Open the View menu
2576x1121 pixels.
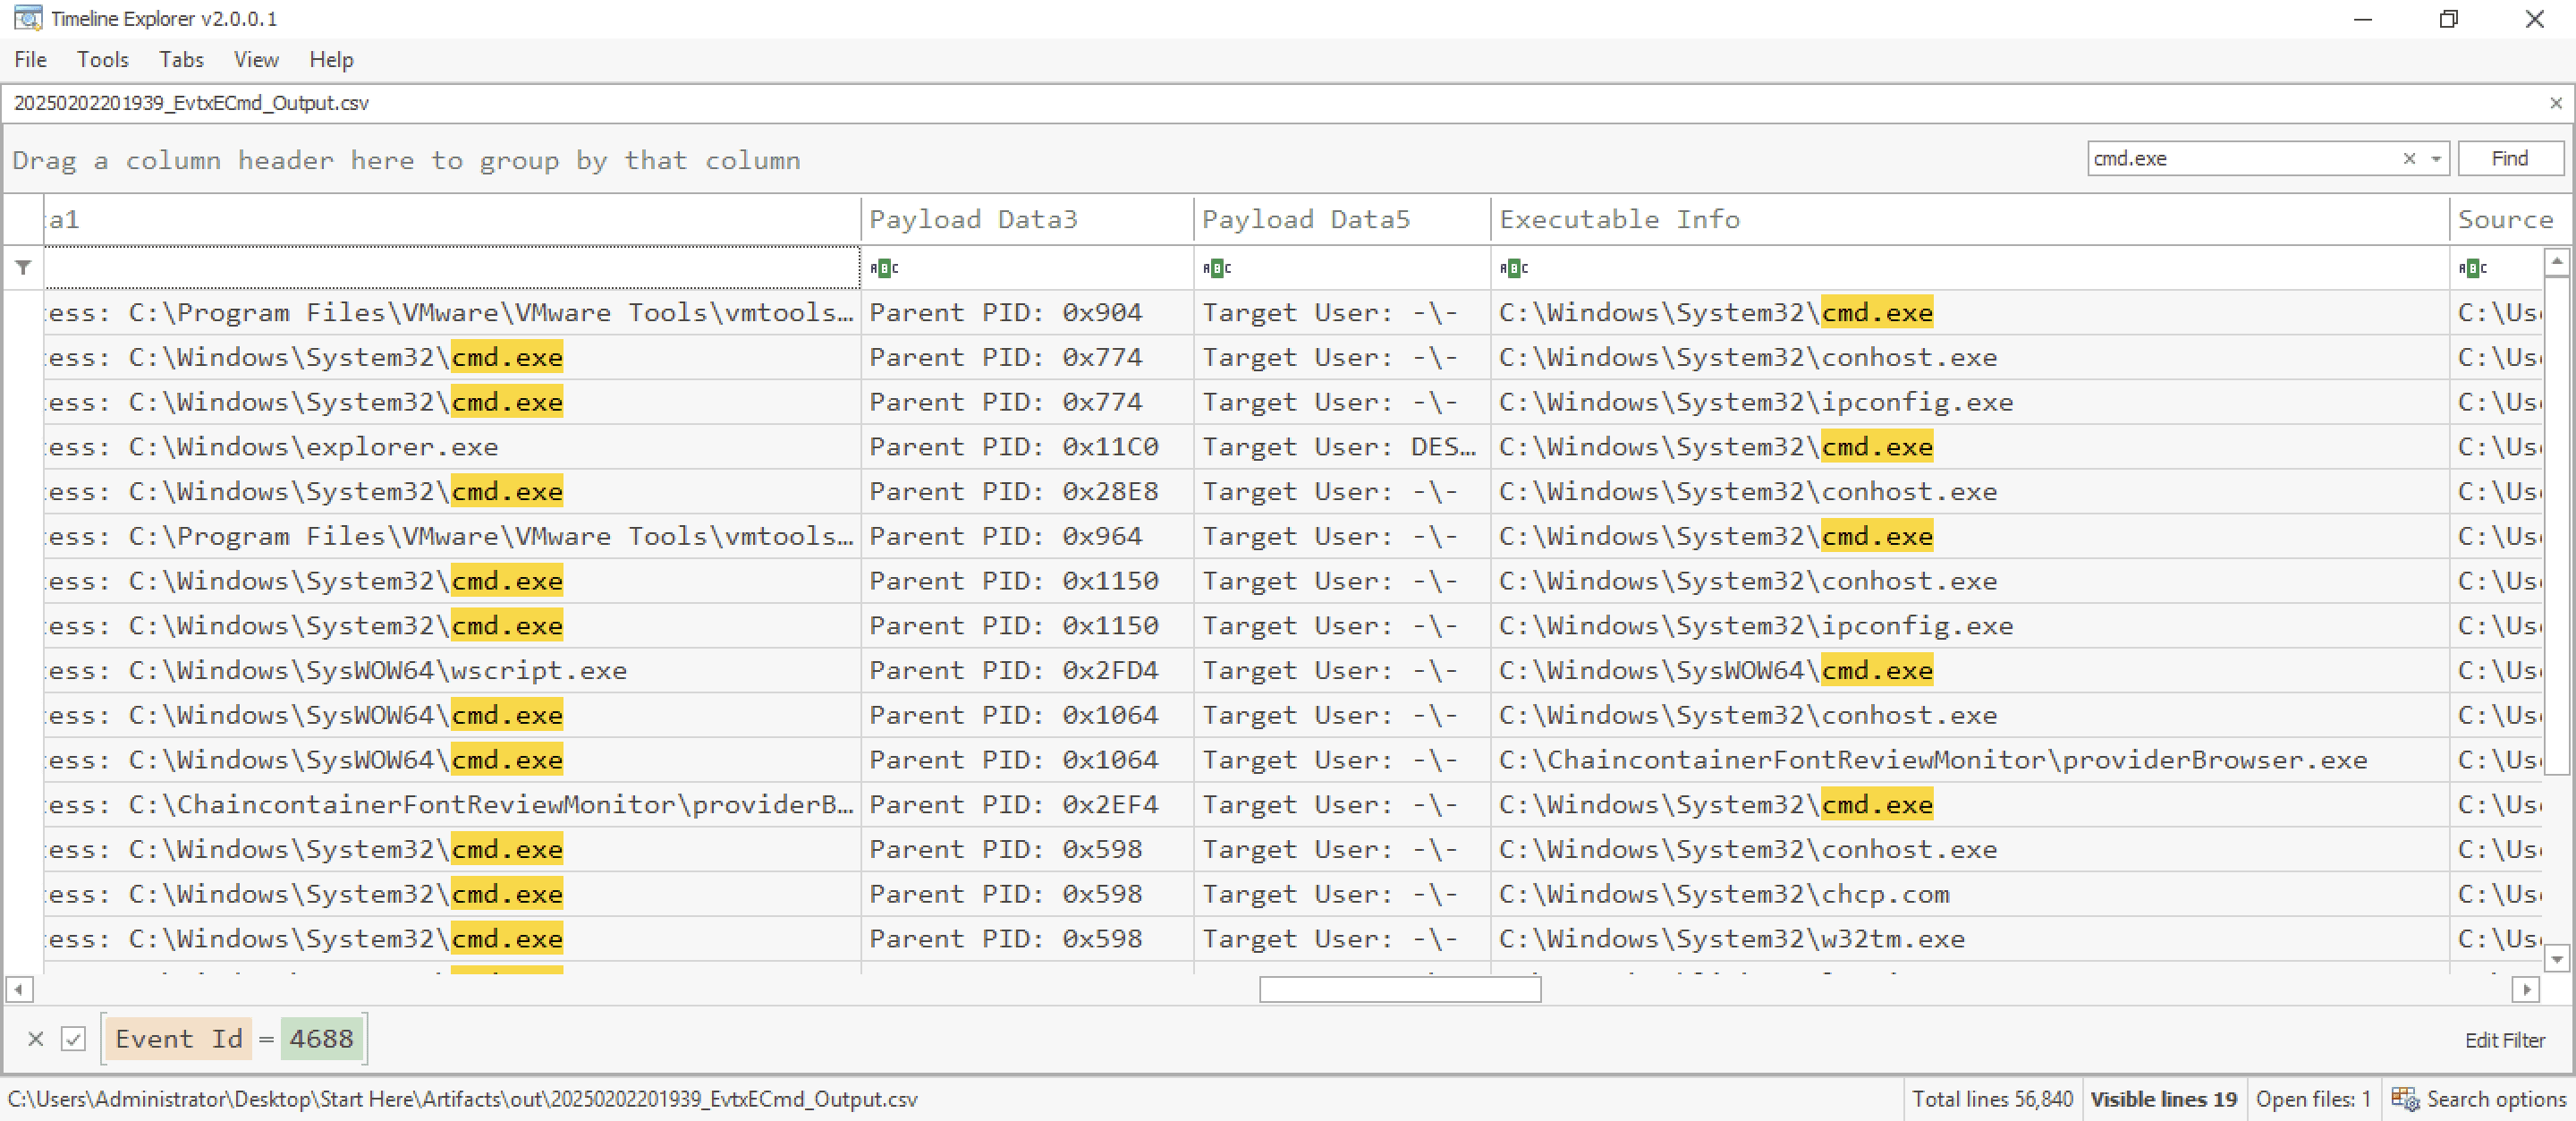point(256,60)
